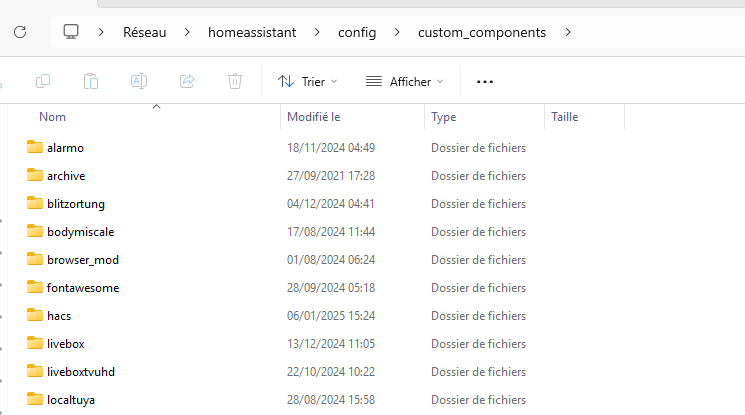
Task: Click the Copy icon in the toolbar
Action: point(43,81)
